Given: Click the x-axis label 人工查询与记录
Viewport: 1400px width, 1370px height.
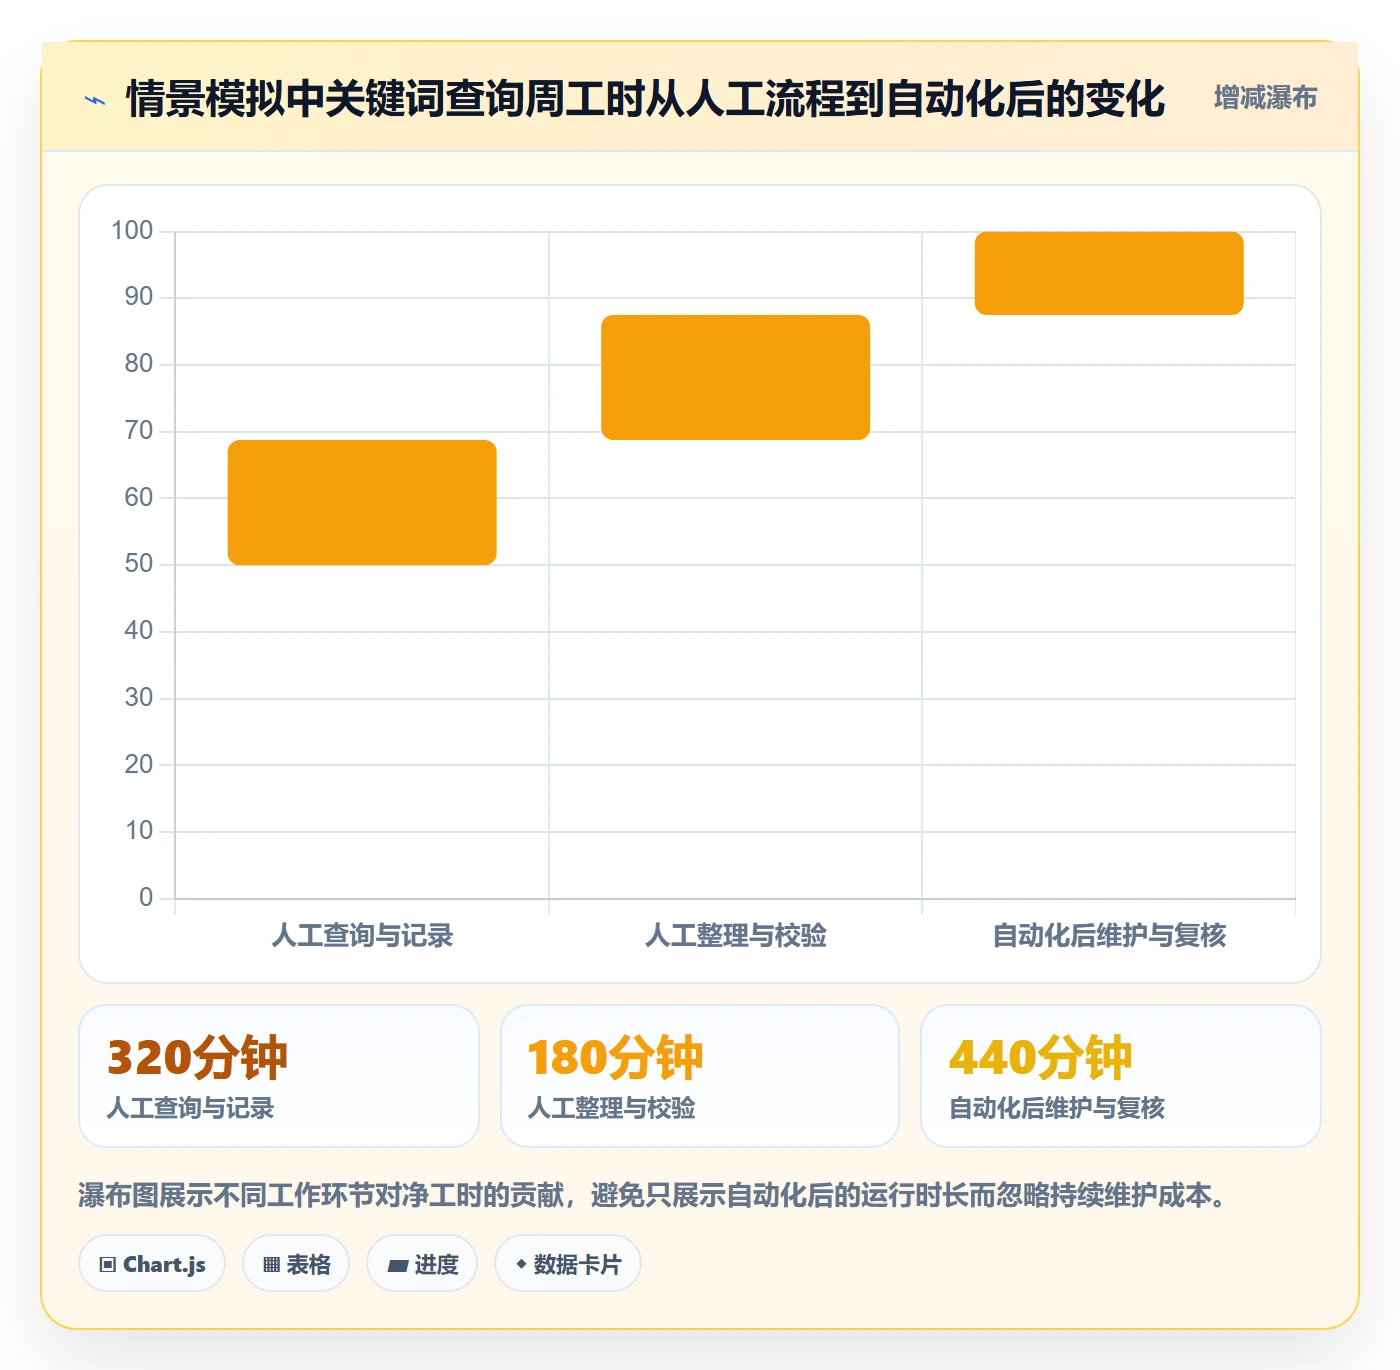Looking at the screenshot, I should click(362, 935).
